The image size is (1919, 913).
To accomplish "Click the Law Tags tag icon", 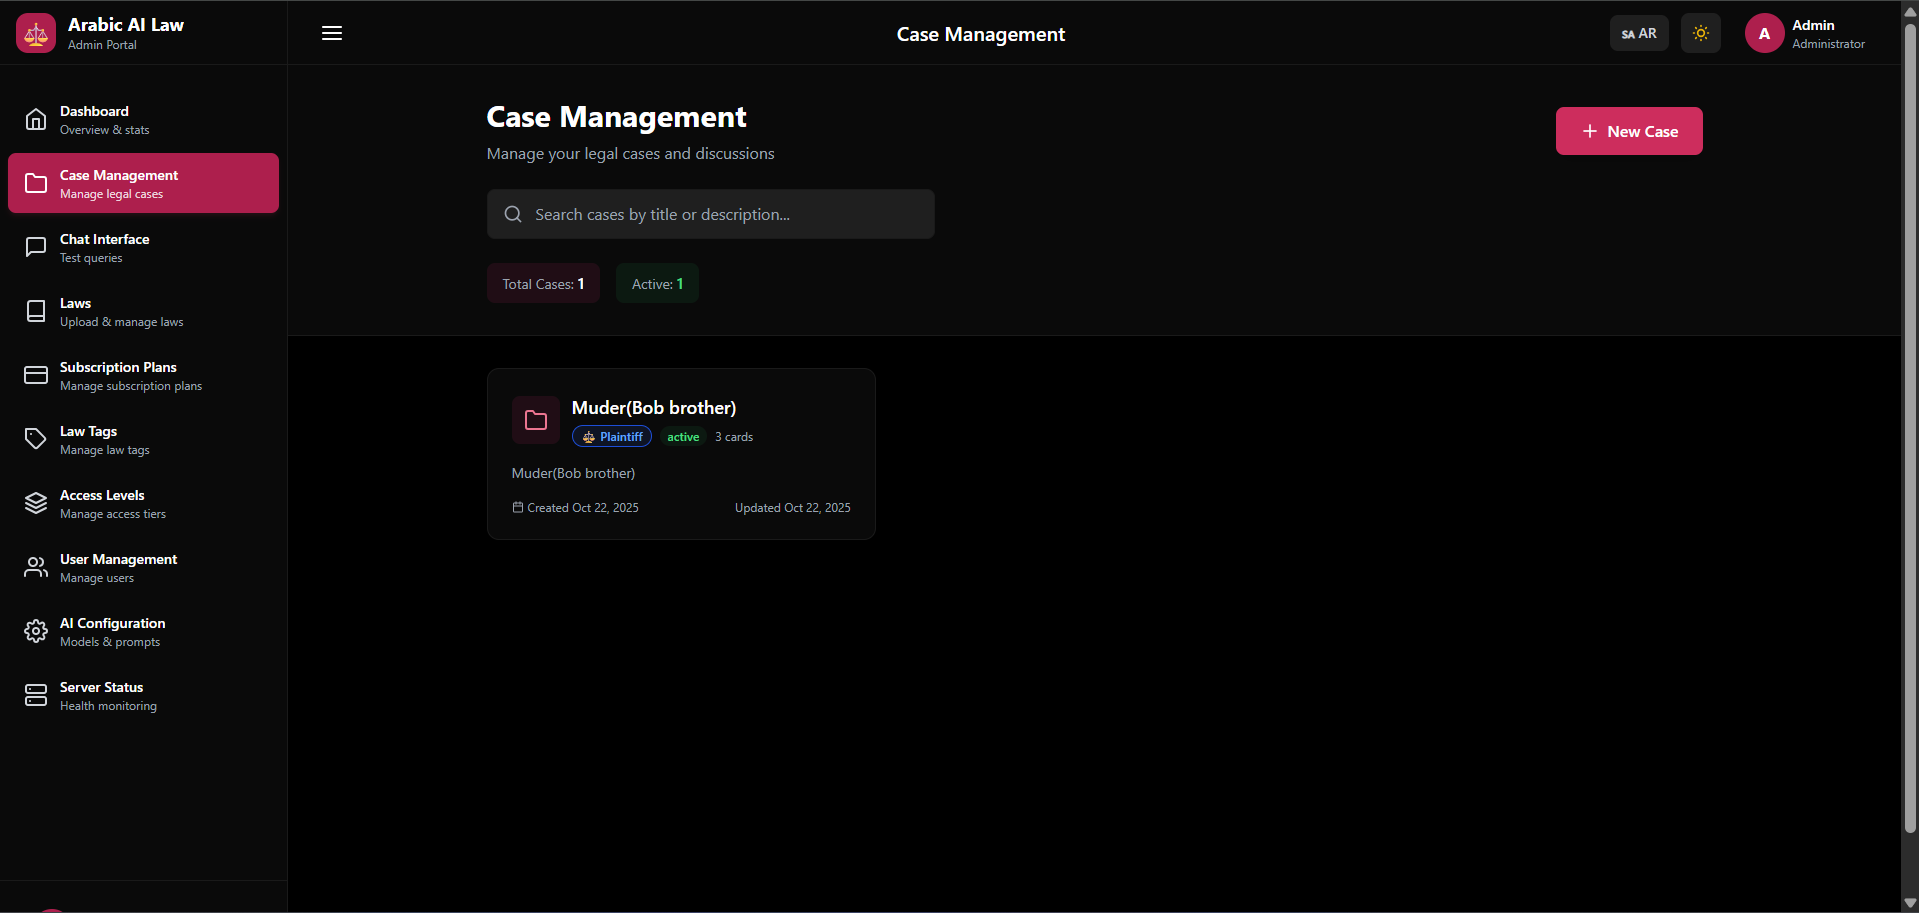I will (36, 440).
